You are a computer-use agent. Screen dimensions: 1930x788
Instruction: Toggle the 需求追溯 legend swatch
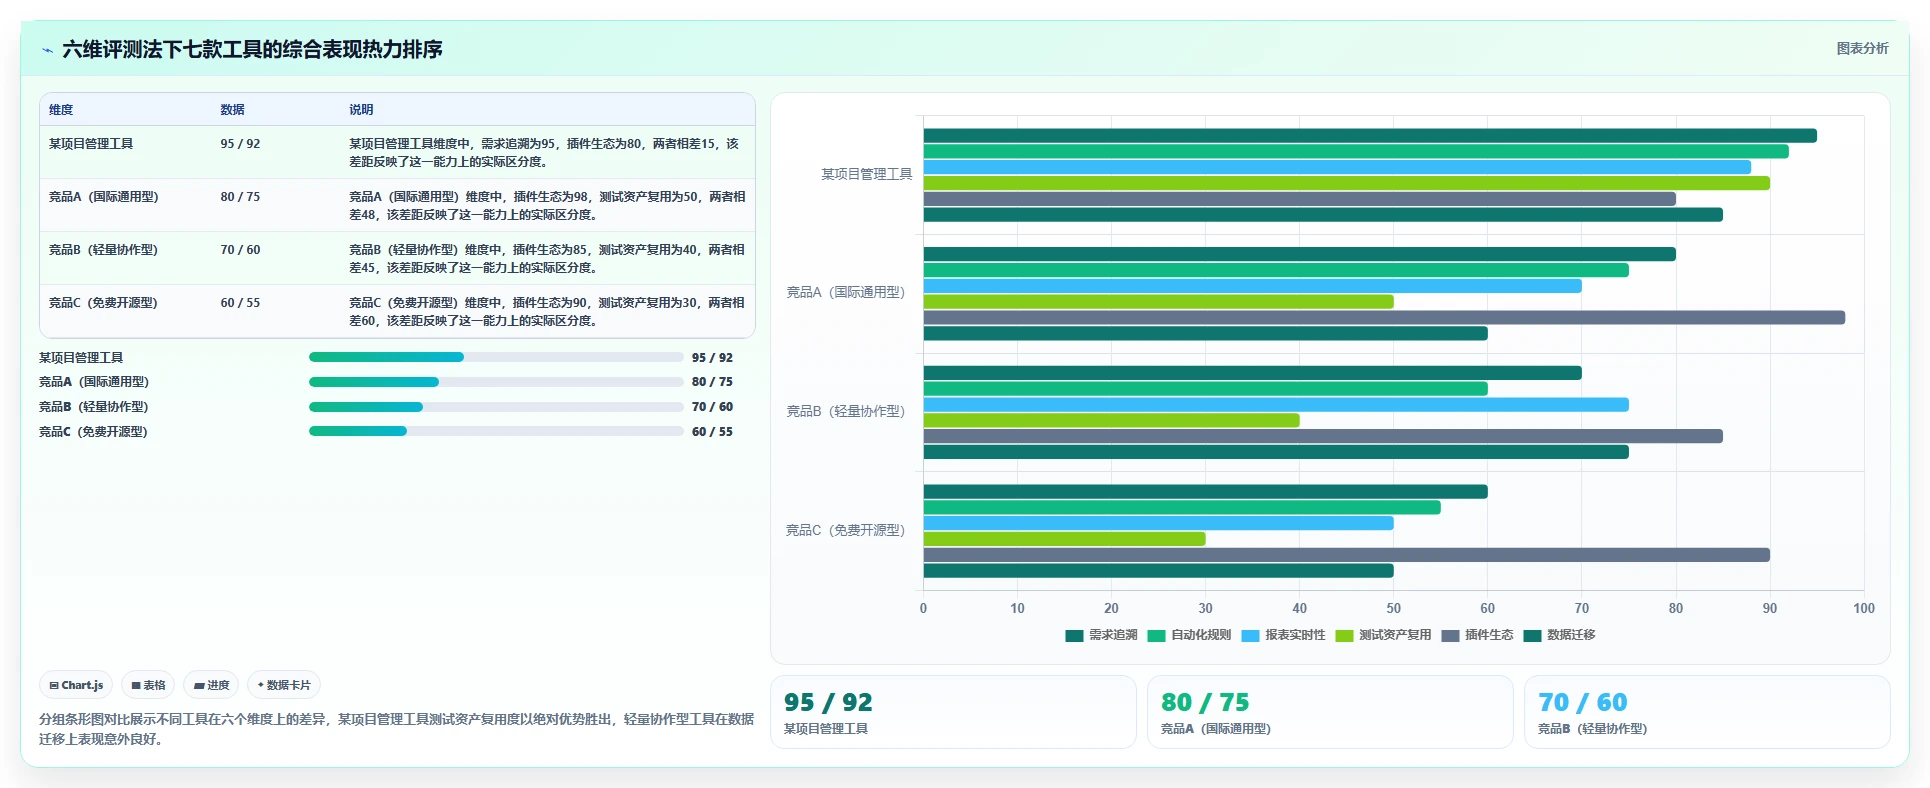coord(1075,636)
